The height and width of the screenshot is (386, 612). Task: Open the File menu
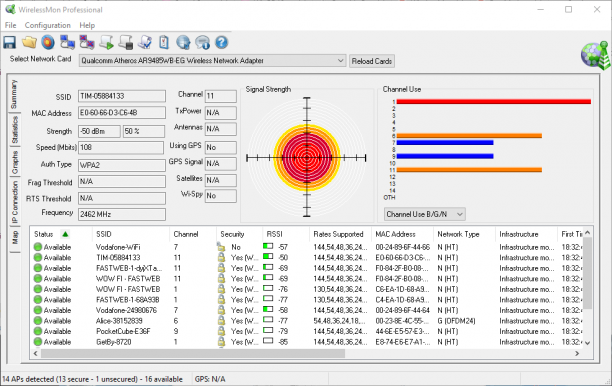pos(11,25)
